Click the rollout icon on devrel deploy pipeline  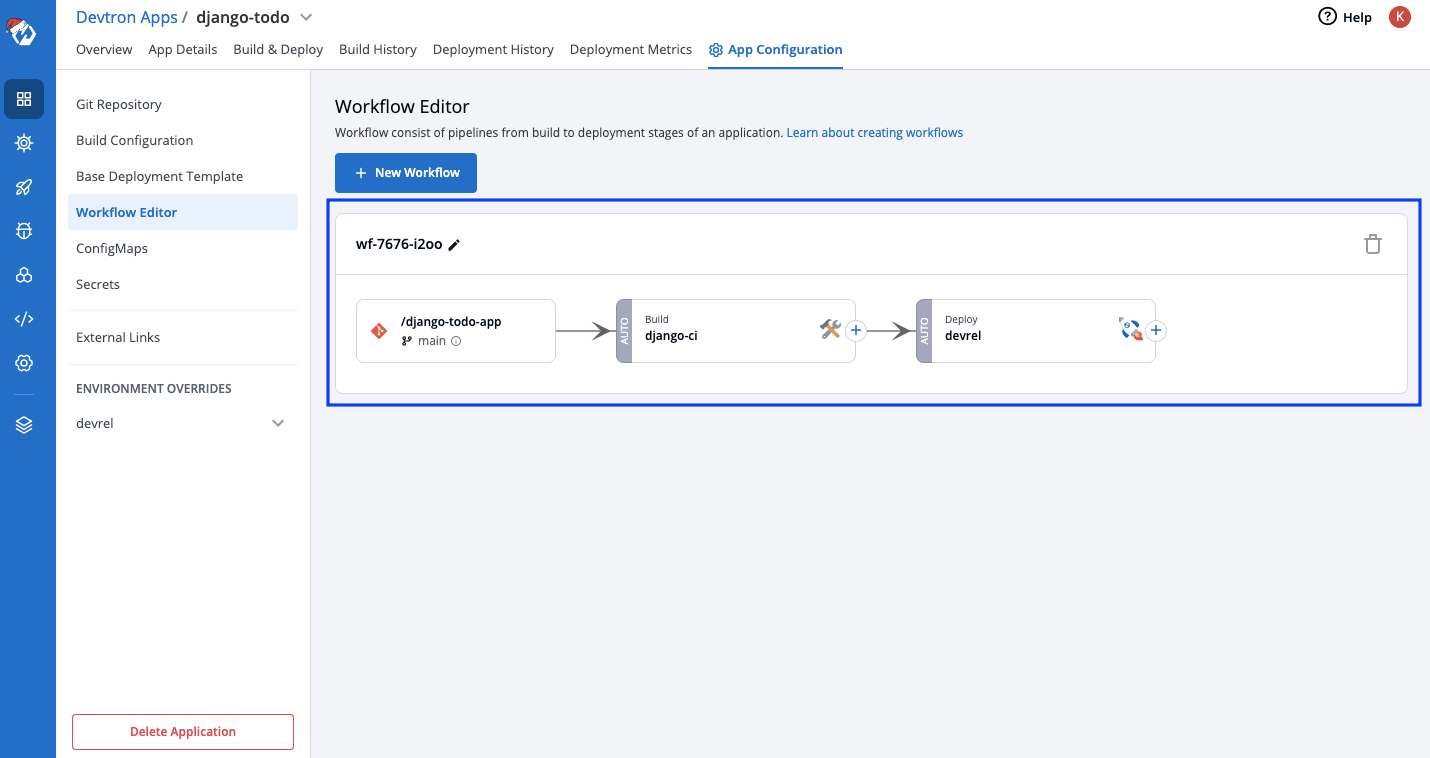tap(1131, 329)
